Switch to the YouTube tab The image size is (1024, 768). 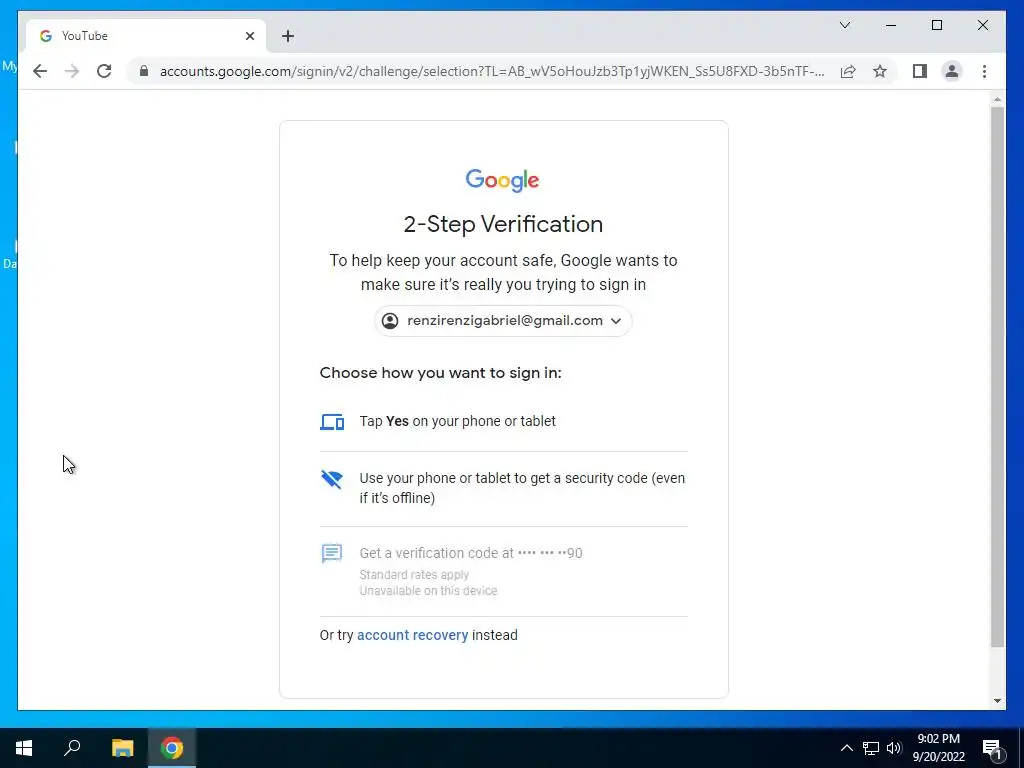pos(146,36)
